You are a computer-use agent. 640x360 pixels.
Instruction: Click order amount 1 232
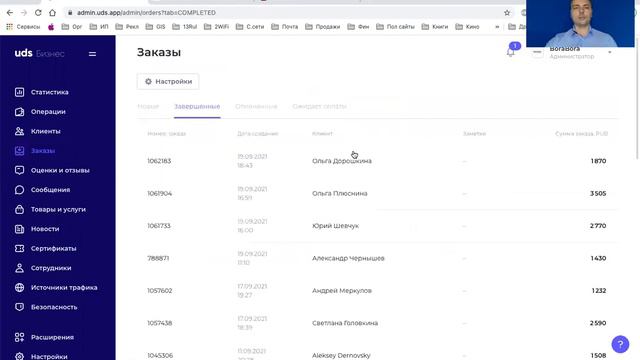(599, 291)
